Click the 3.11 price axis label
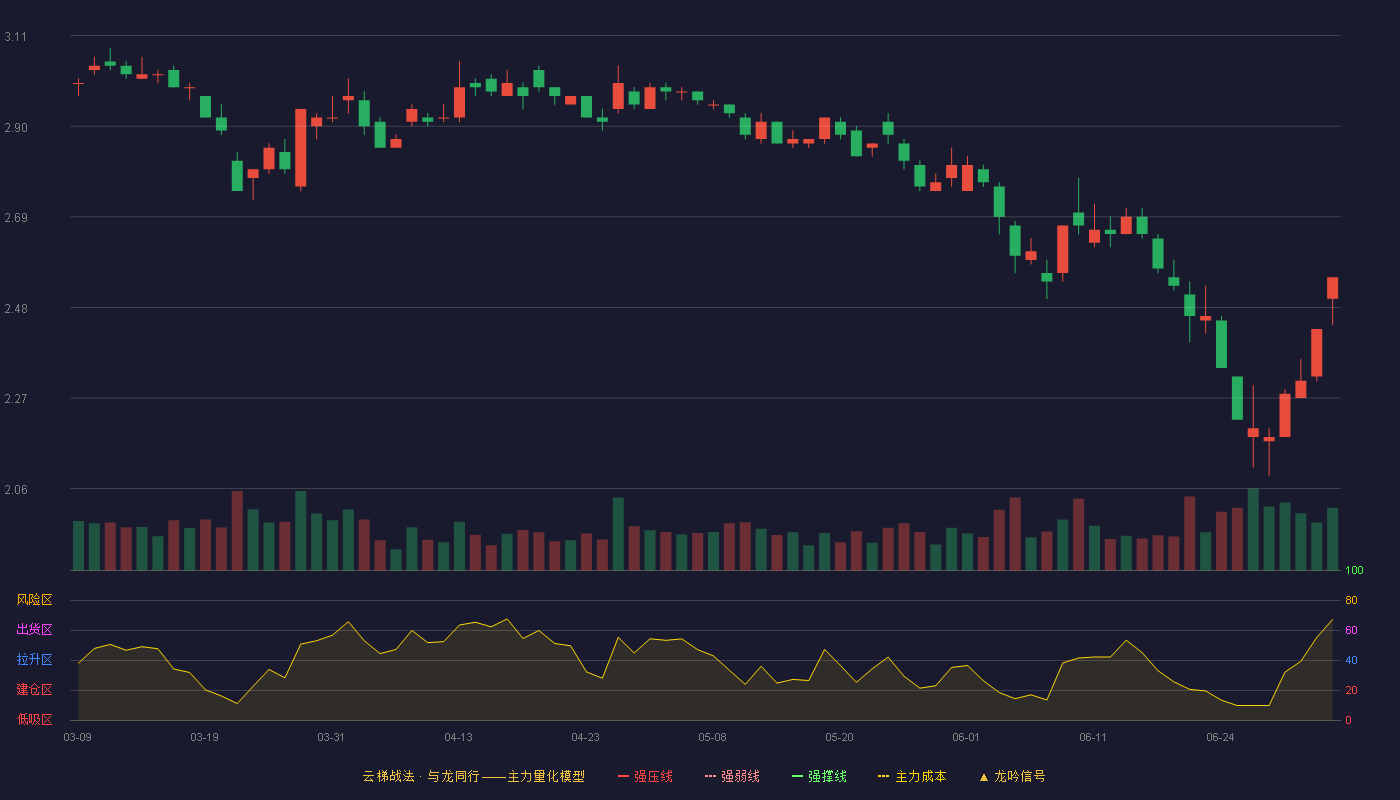1400x800 pixels. (15, 37)
